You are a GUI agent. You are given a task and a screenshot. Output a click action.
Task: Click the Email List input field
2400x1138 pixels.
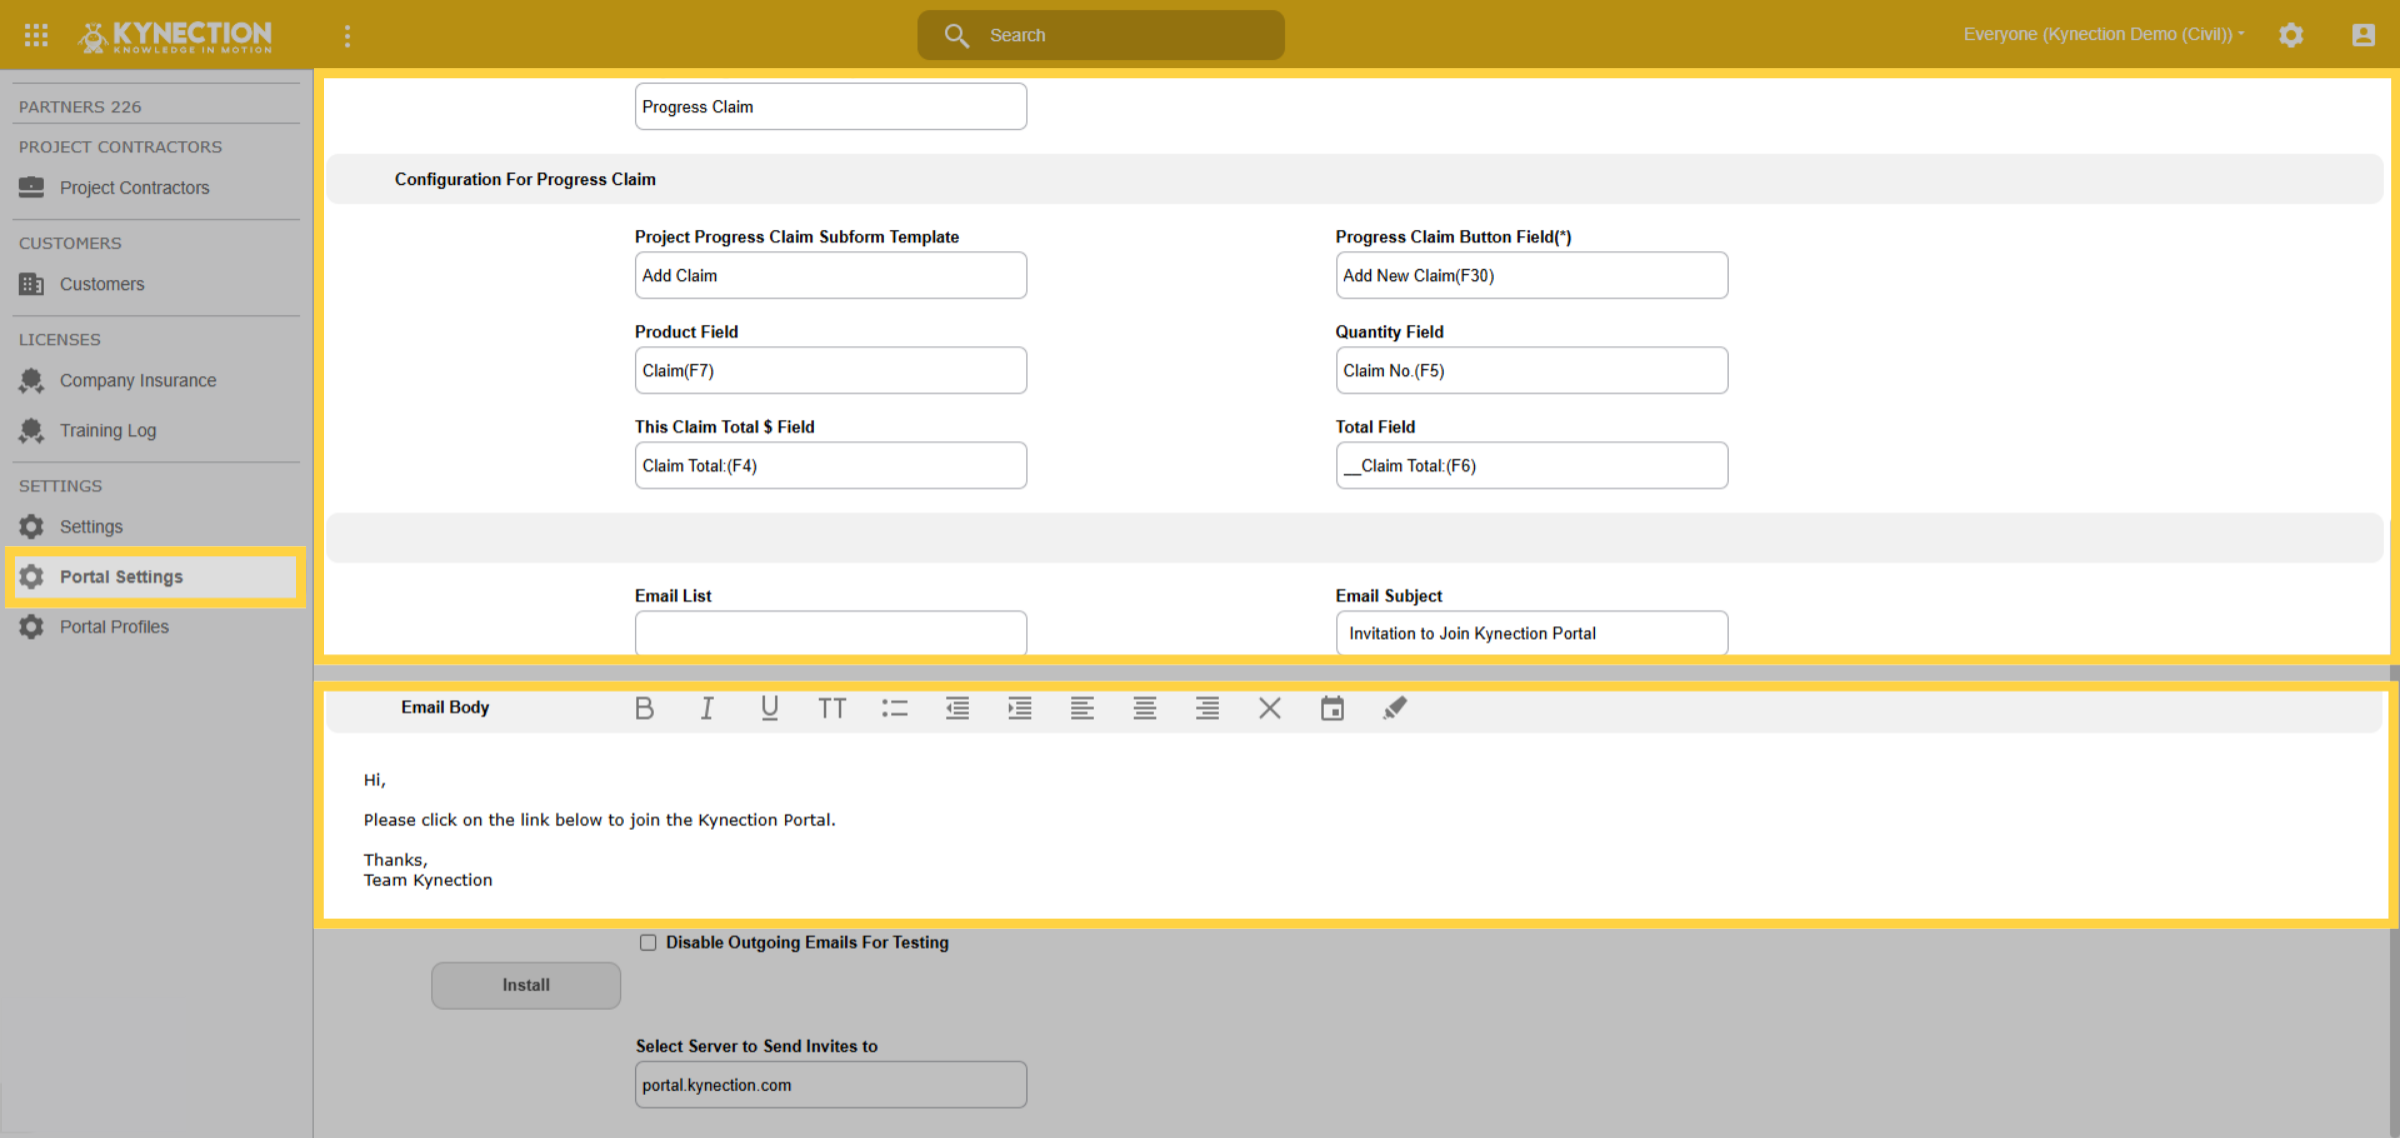830,632
